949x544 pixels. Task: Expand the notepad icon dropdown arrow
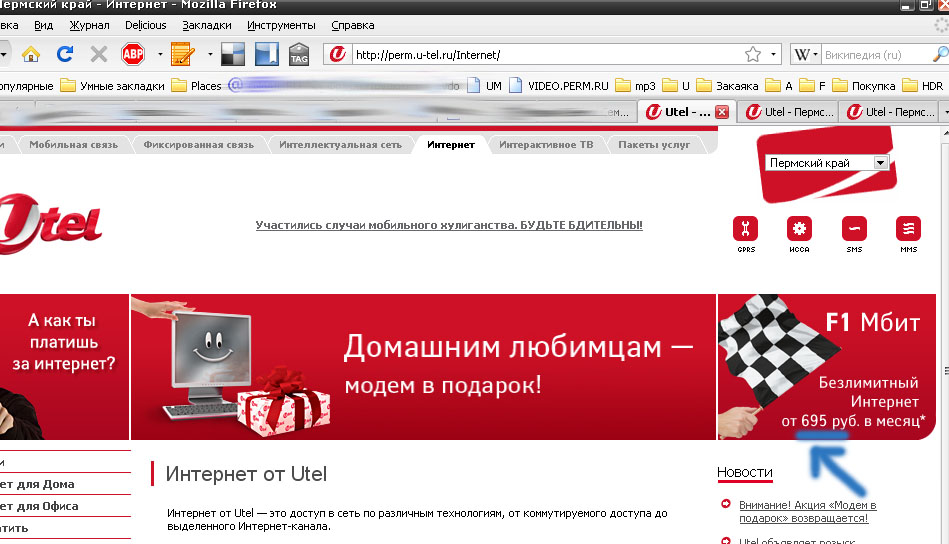point(210,54)
